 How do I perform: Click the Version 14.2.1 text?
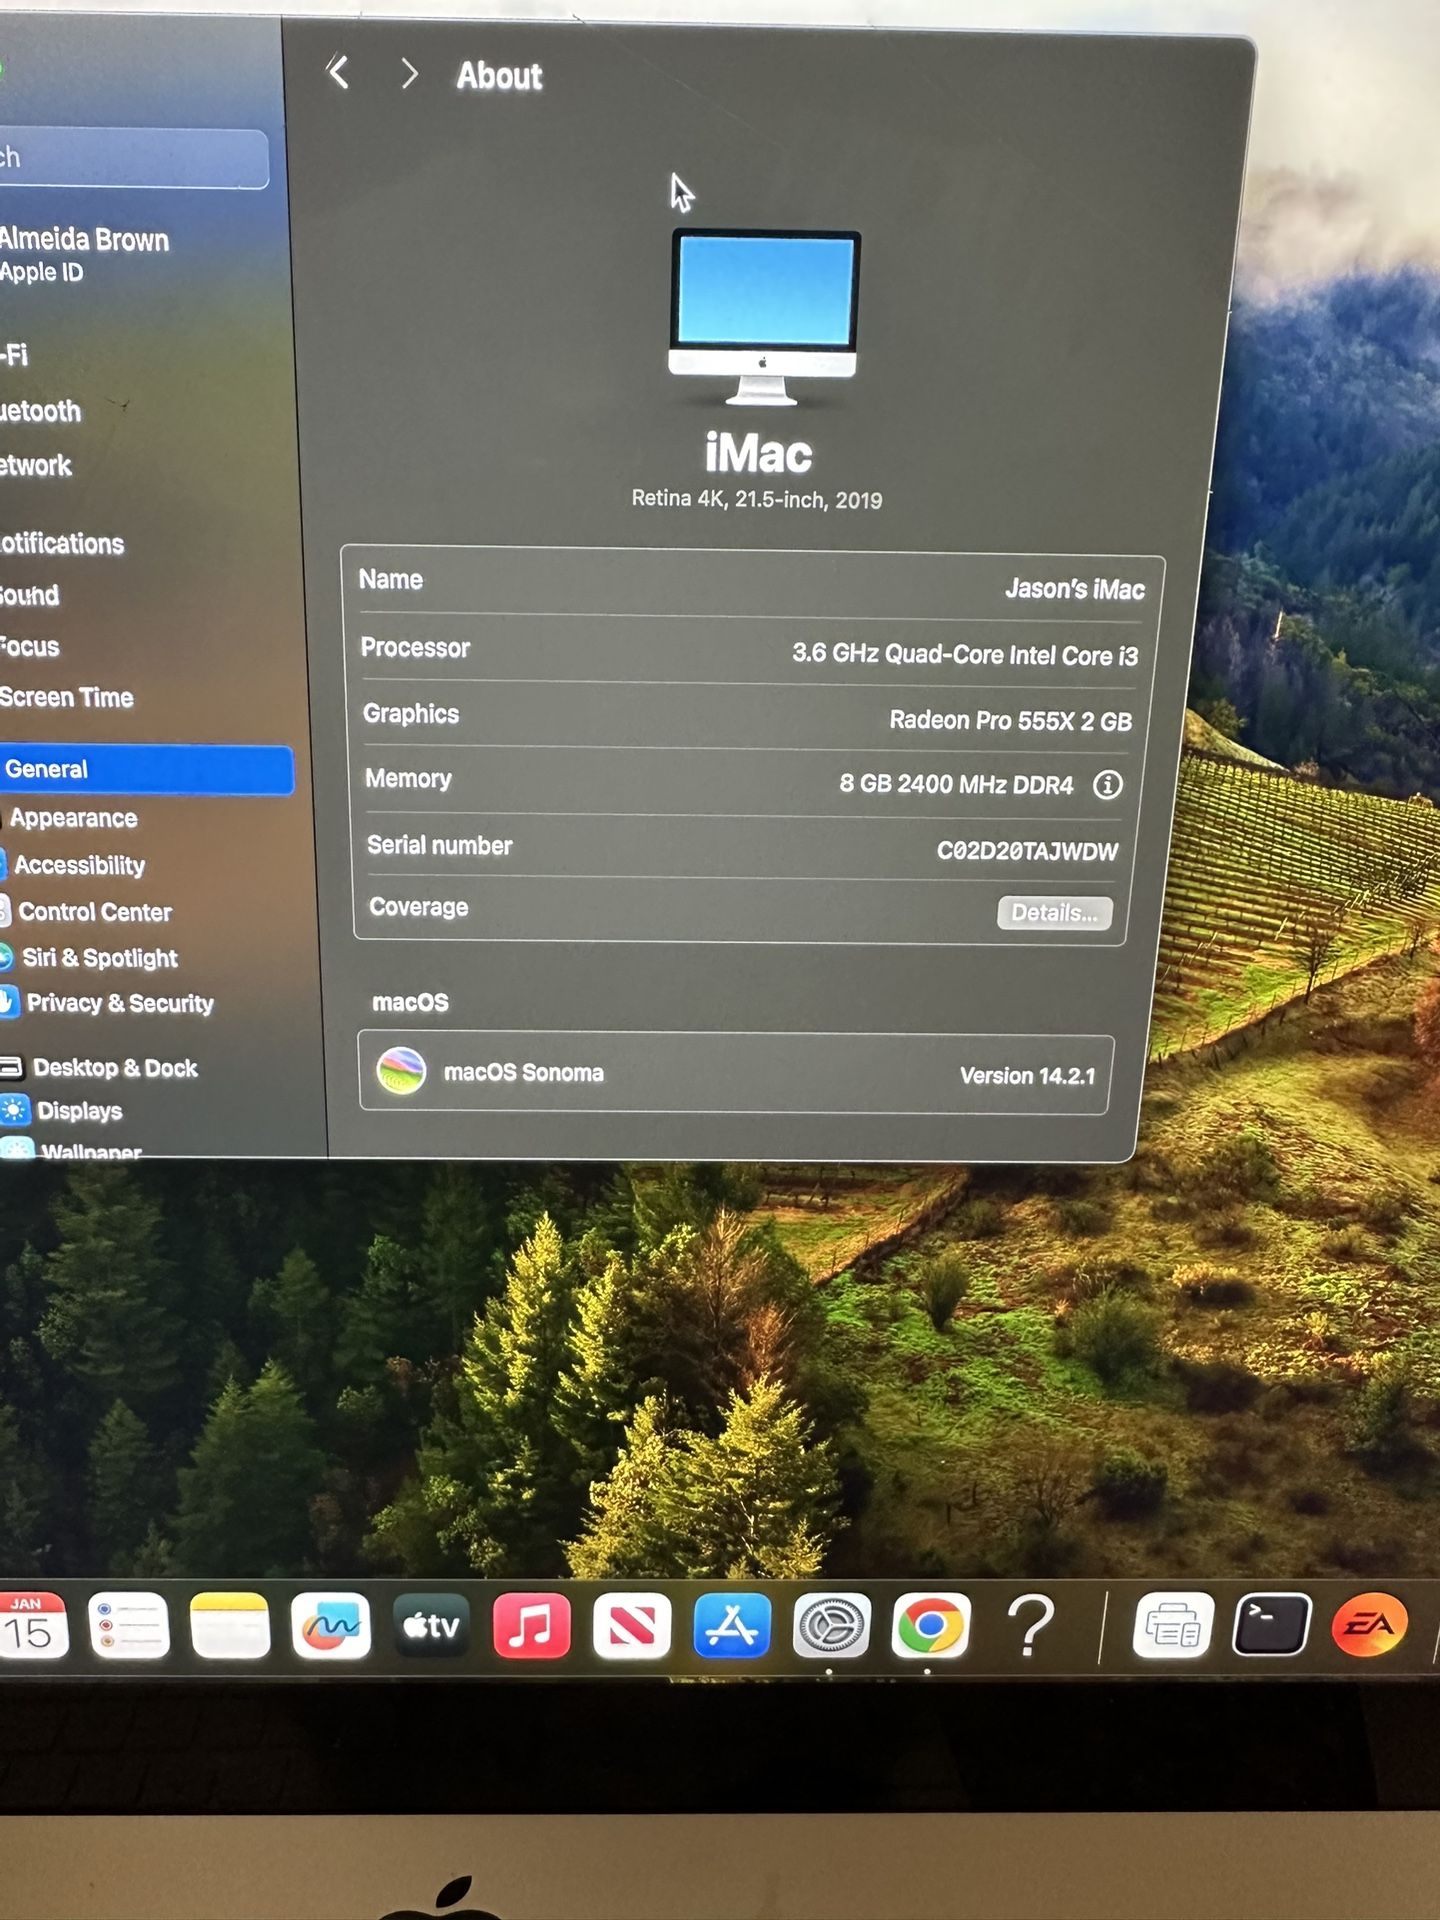1027,1076
